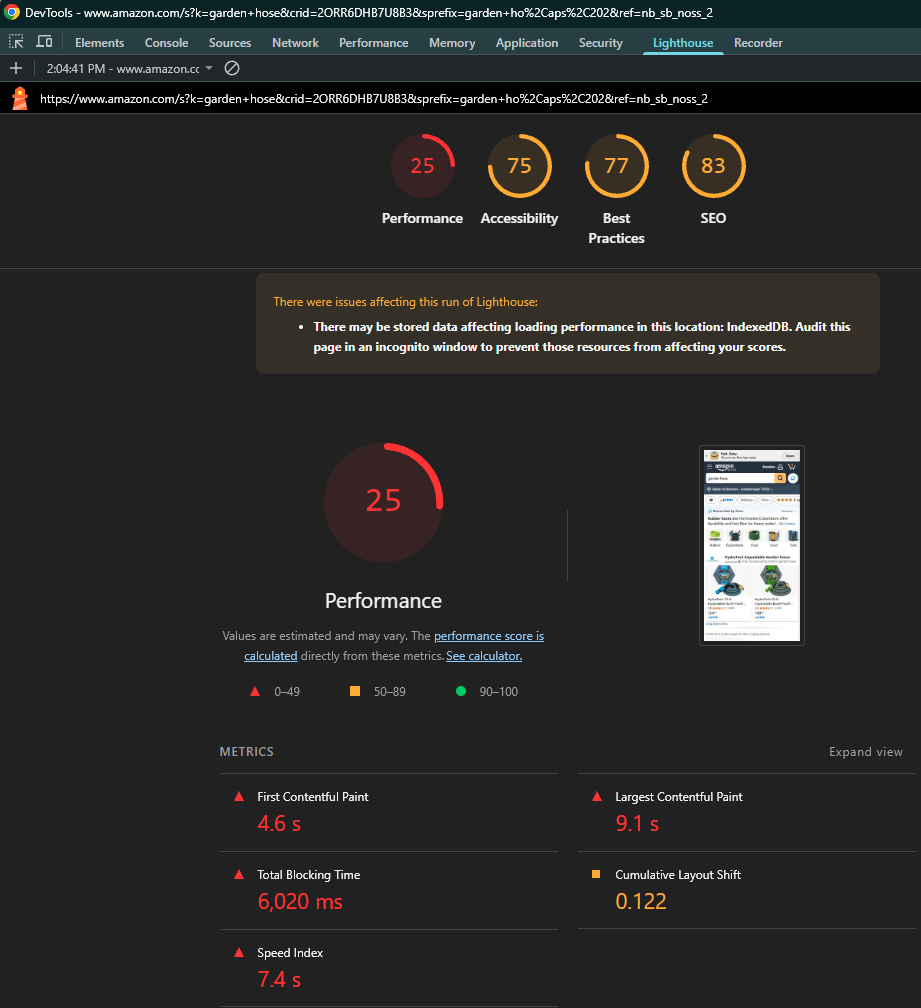This screenshot has height=1008, width=921.
Task: Click the IndexedDB warning message text
Action: coord(582,337)
